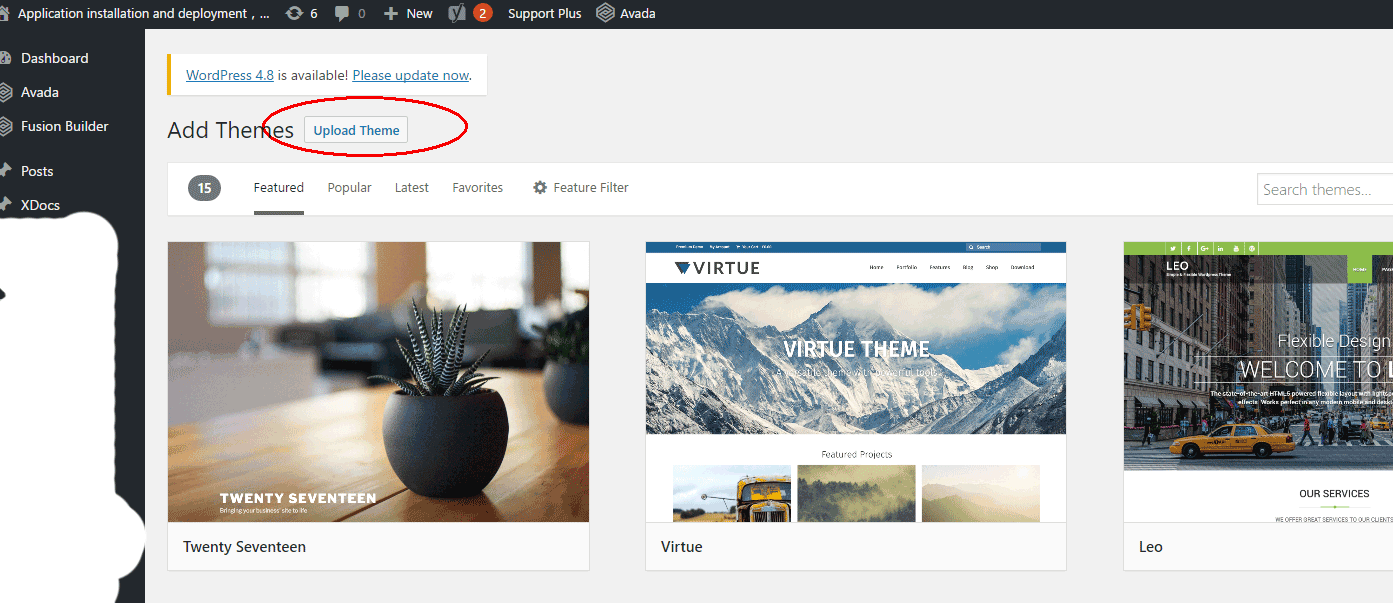Switch to the Popular themes tab
This screenshot has width=1393, height=603.
click(349, 187)
